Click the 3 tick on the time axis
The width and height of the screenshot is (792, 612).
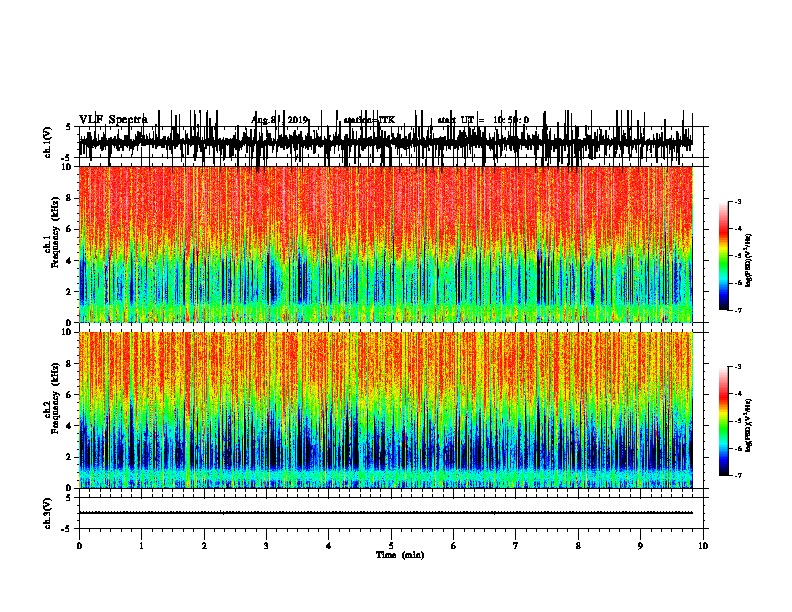[266, 545]
